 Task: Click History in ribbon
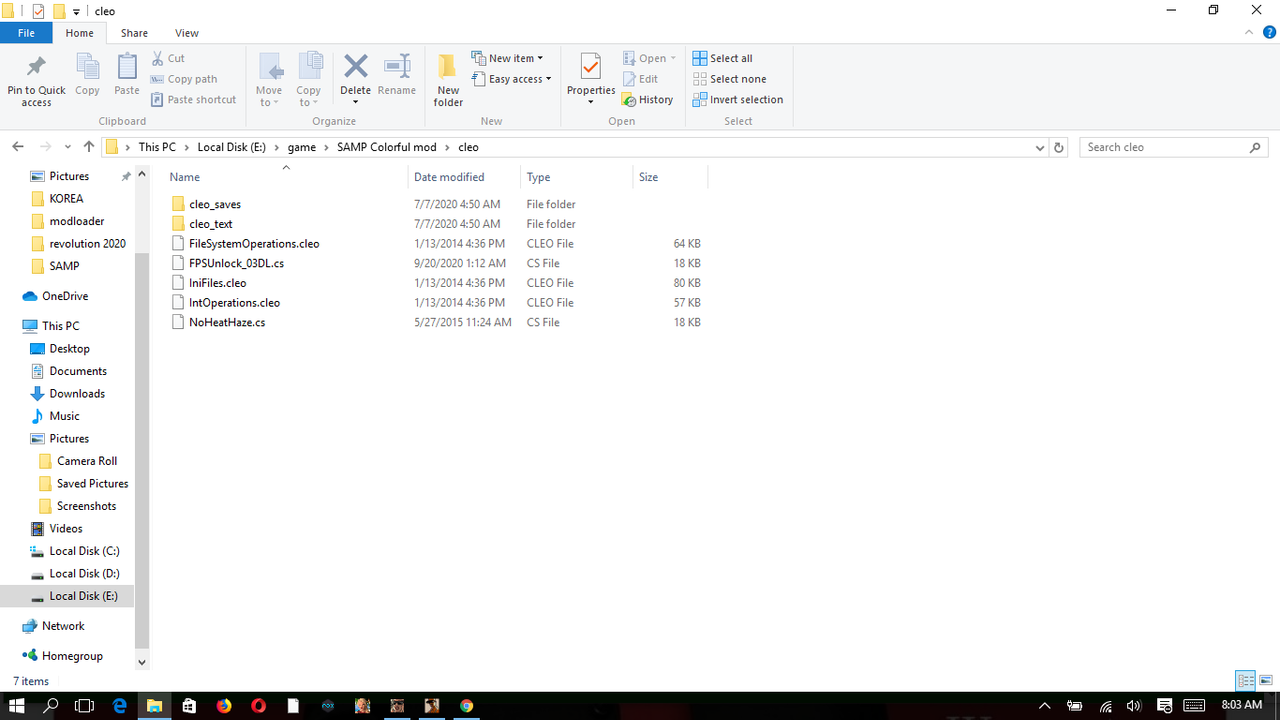pos(647,100)
